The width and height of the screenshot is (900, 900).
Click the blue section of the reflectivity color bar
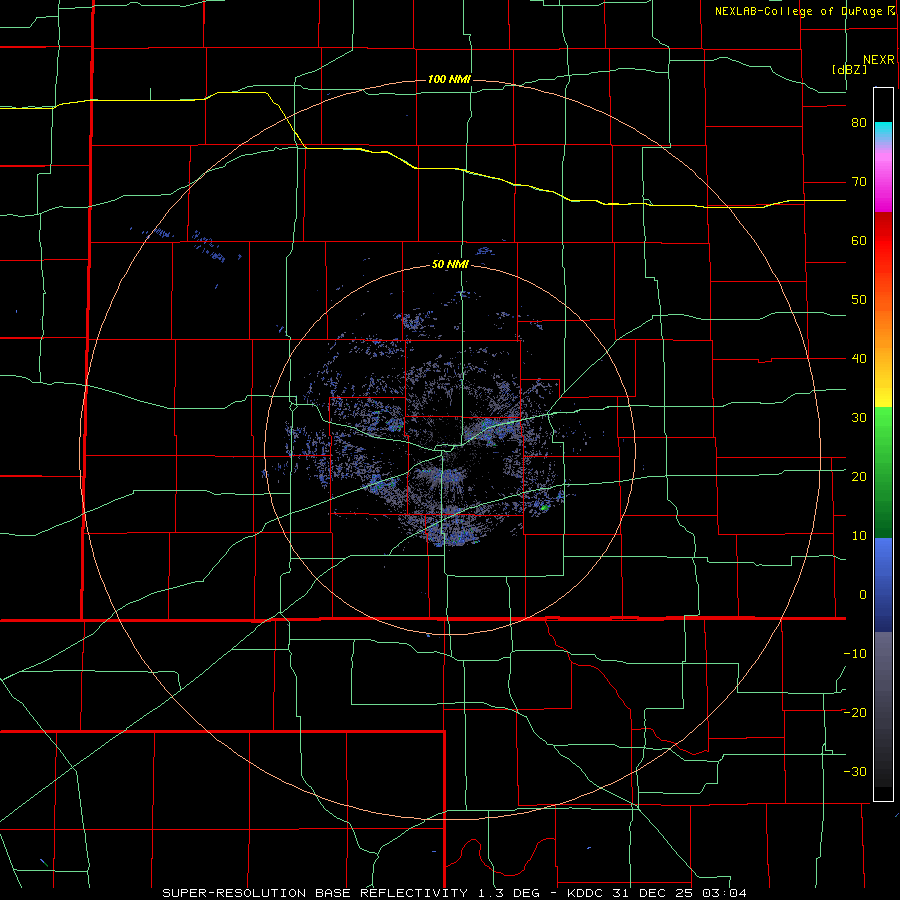[x=883, y=585]
